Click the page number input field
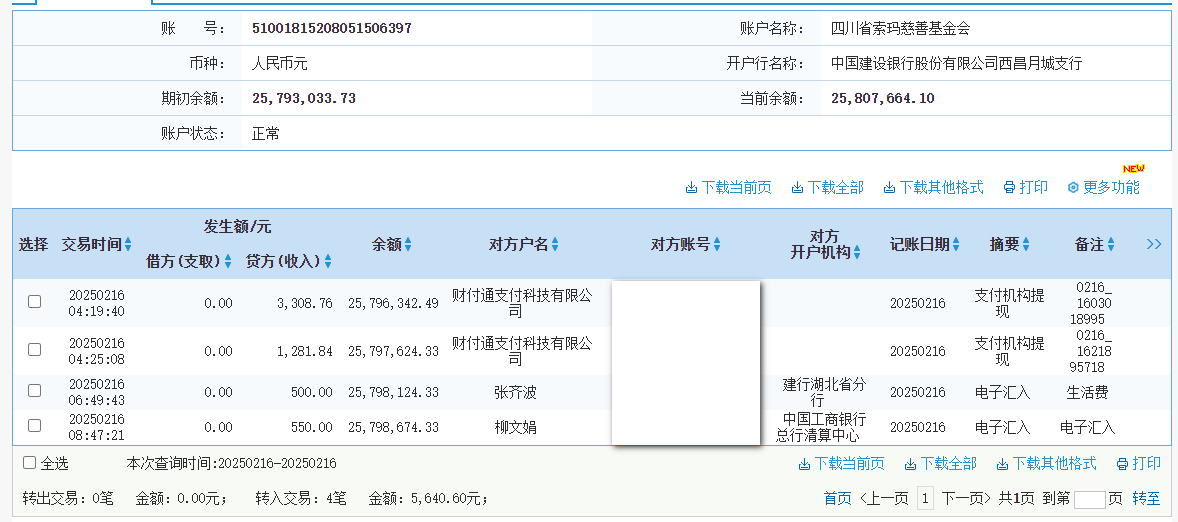This screenshot has width=1178, height=522. point(1090,499)
